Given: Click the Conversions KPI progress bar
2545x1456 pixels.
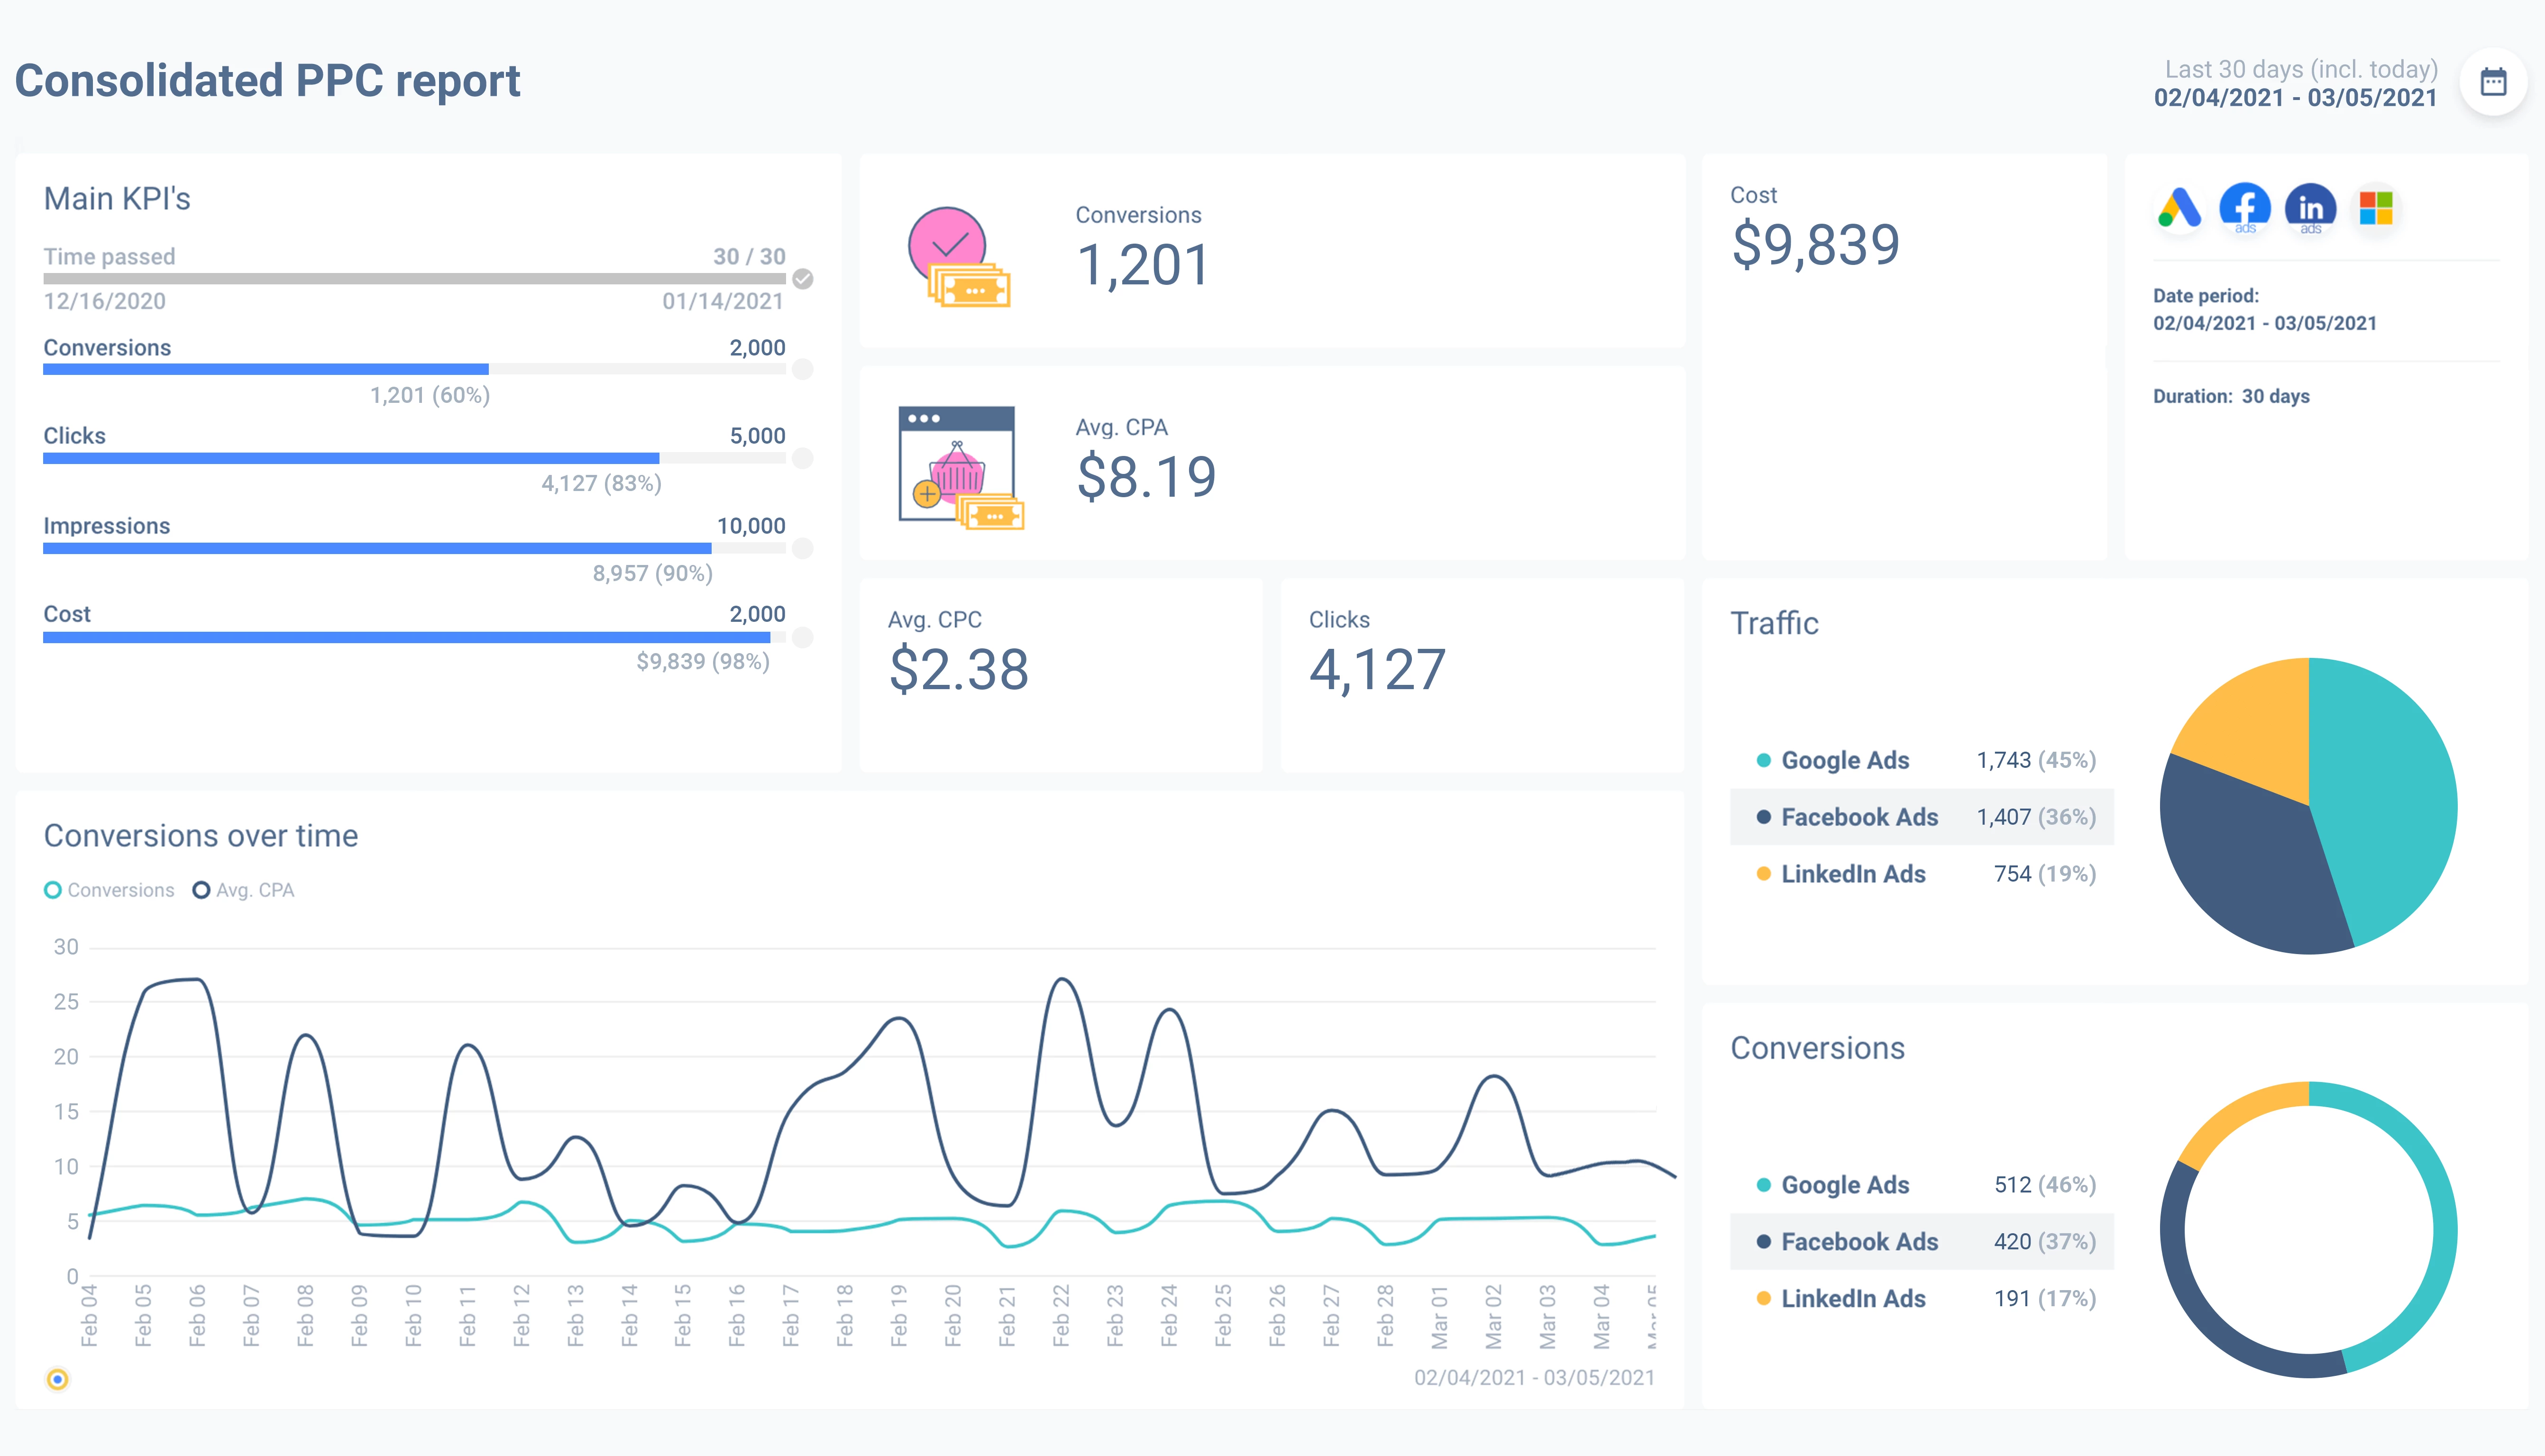Looking at the screenshot, I should pyautogui.click(x=414, y=369).
